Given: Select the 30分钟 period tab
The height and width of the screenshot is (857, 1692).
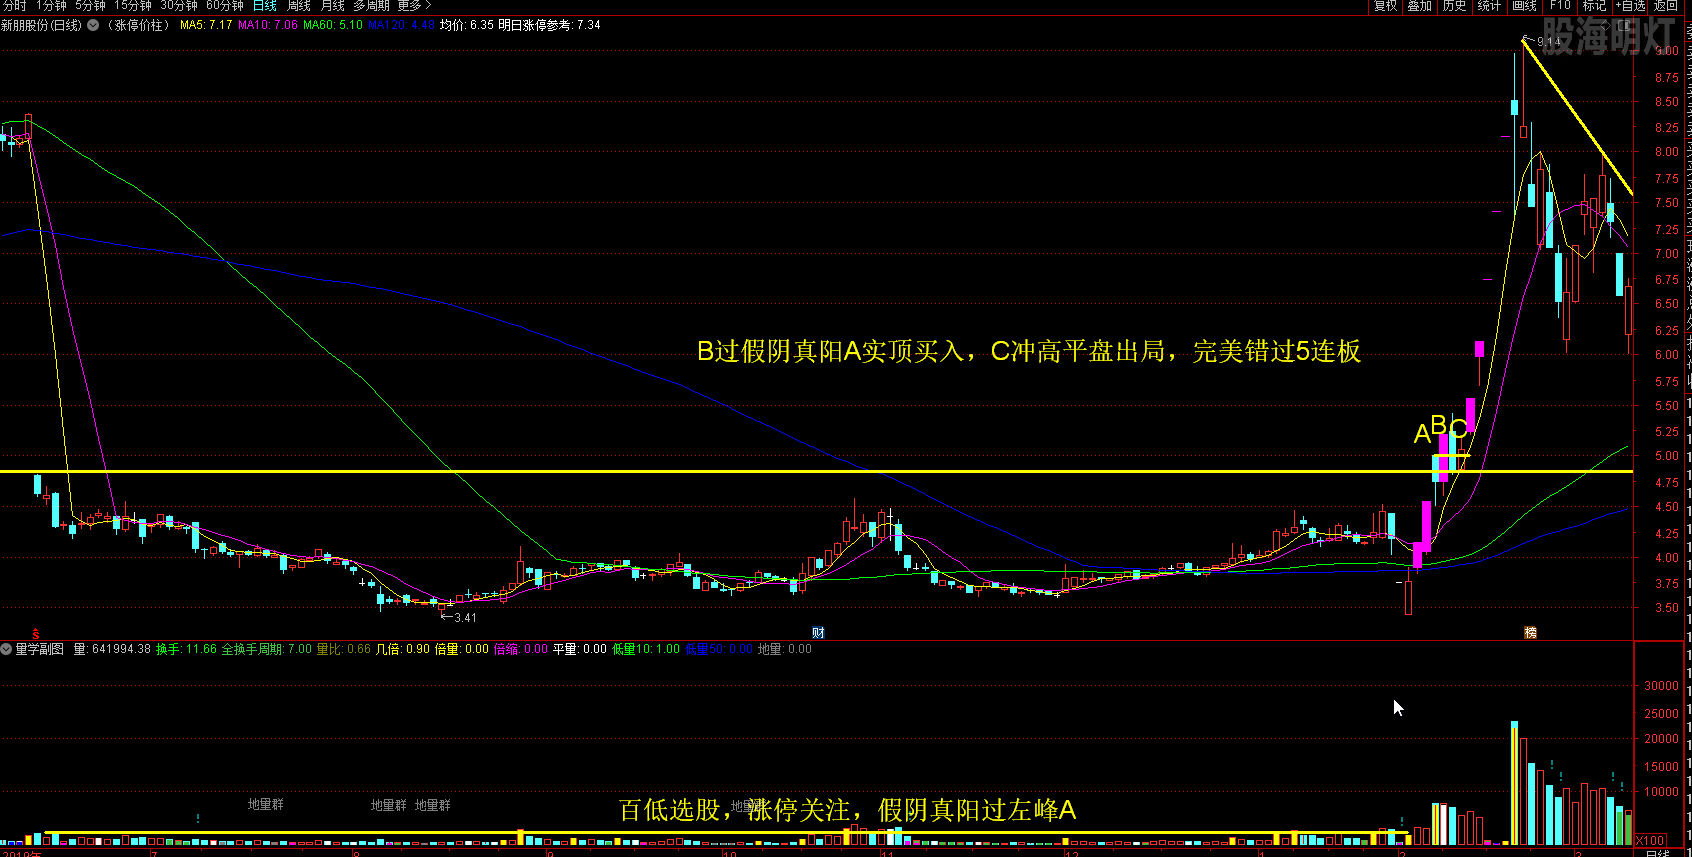Looking at the screenshot, I should (179, 6).
